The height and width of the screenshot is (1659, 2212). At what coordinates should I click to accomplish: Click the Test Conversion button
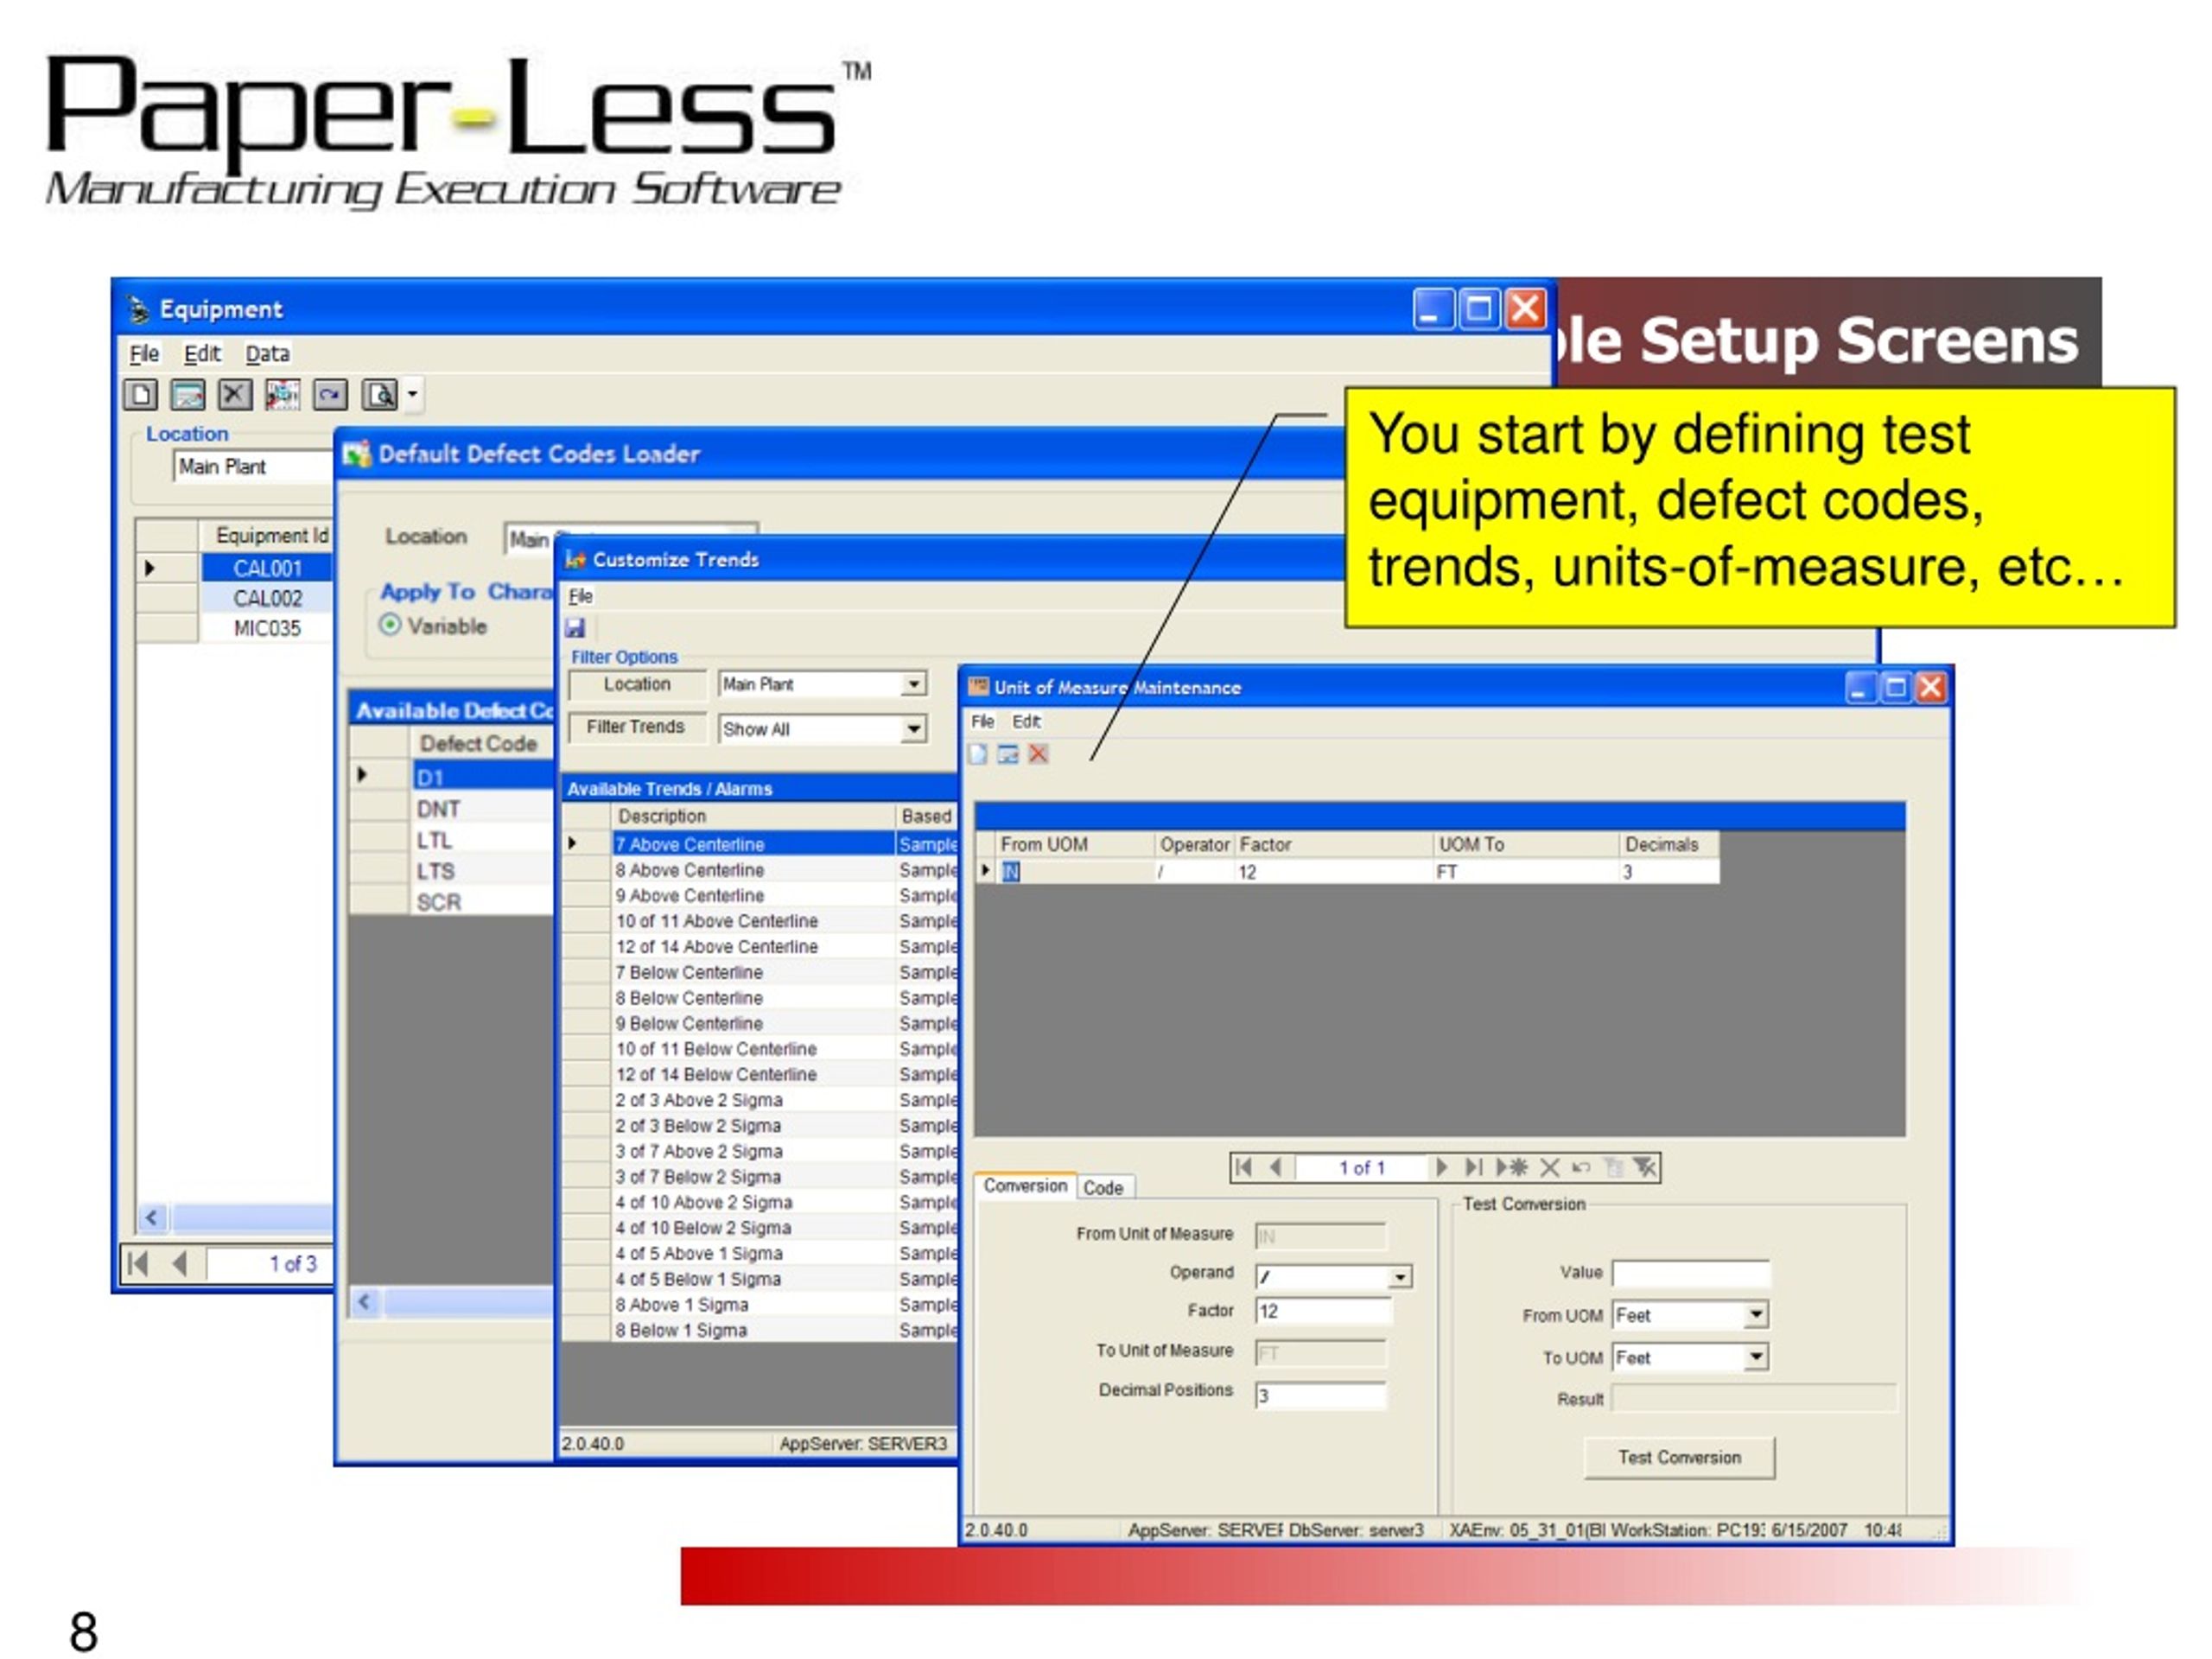[1679, 1457]
